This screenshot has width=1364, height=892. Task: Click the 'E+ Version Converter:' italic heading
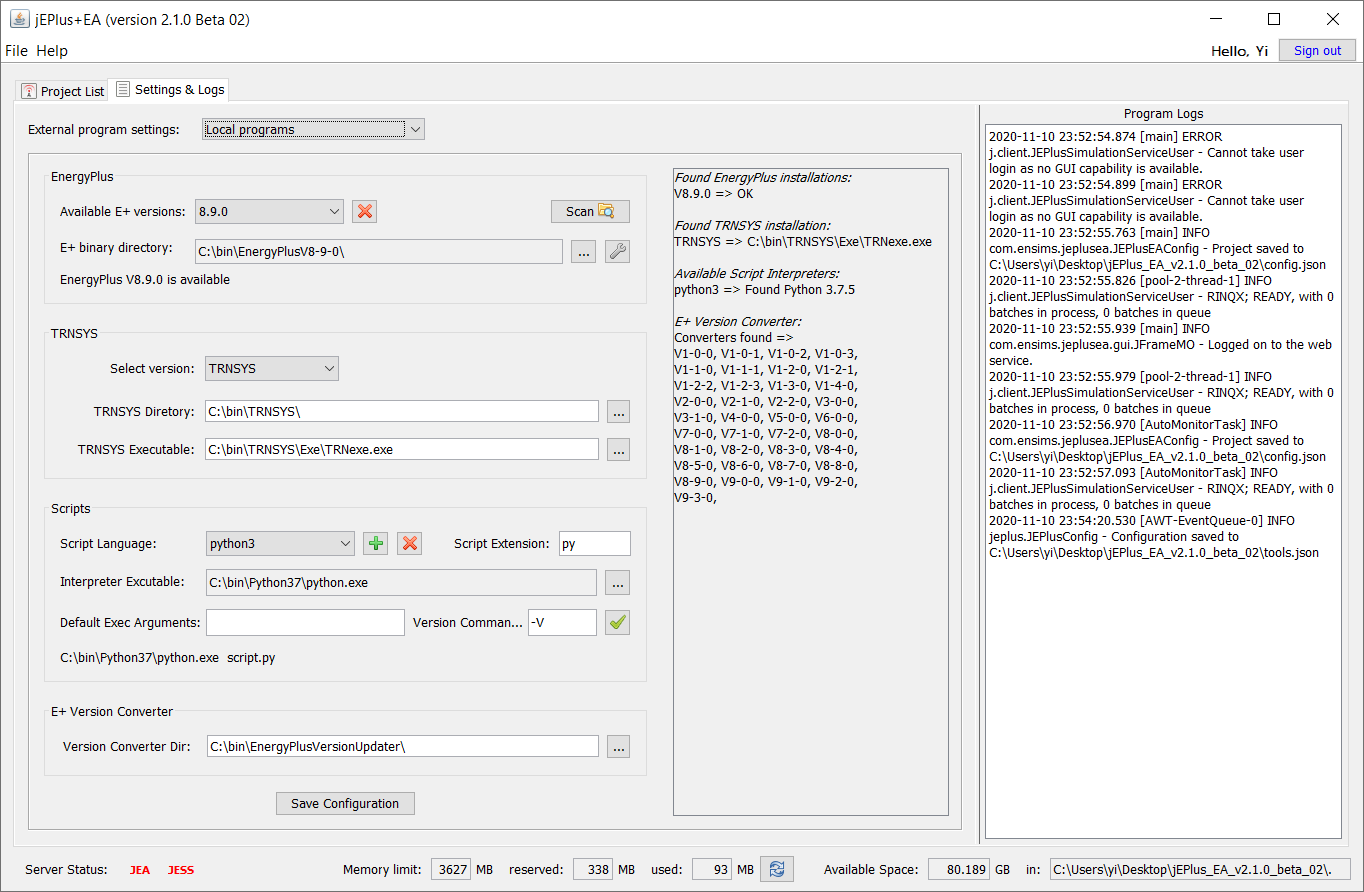point(738,322)
